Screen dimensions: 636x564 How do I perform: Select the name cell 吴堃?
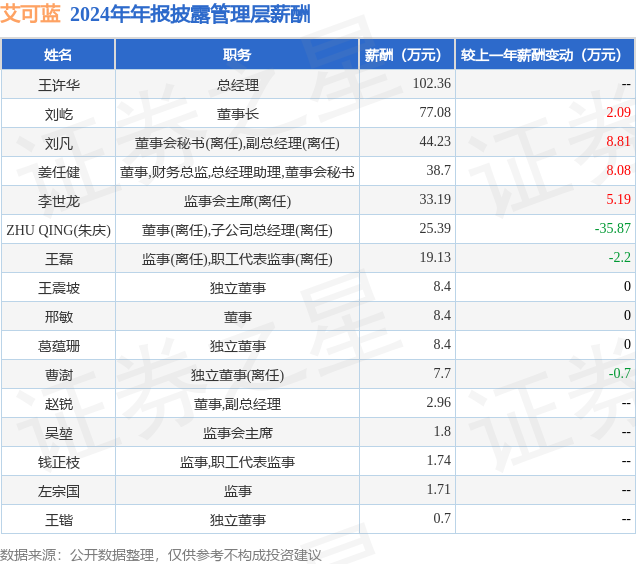pyautogui.click(x=59, y=433)
